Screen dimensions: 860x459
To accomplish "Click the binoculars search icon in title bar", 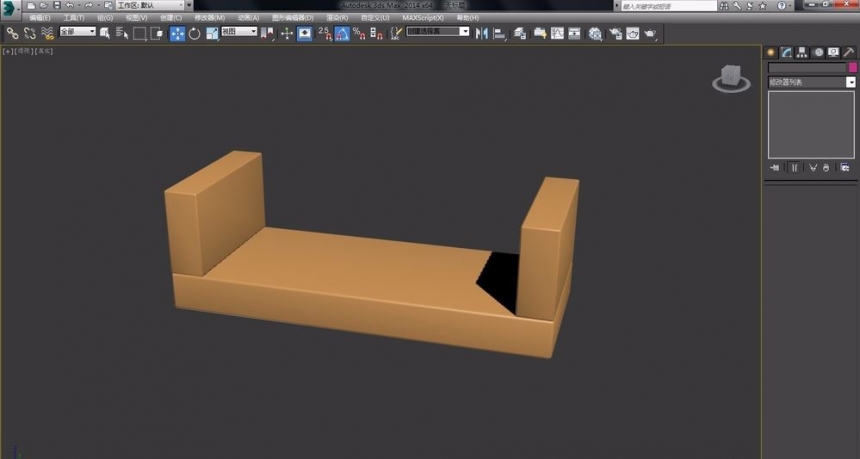I will pyautogui.click(x=725, y=6).
